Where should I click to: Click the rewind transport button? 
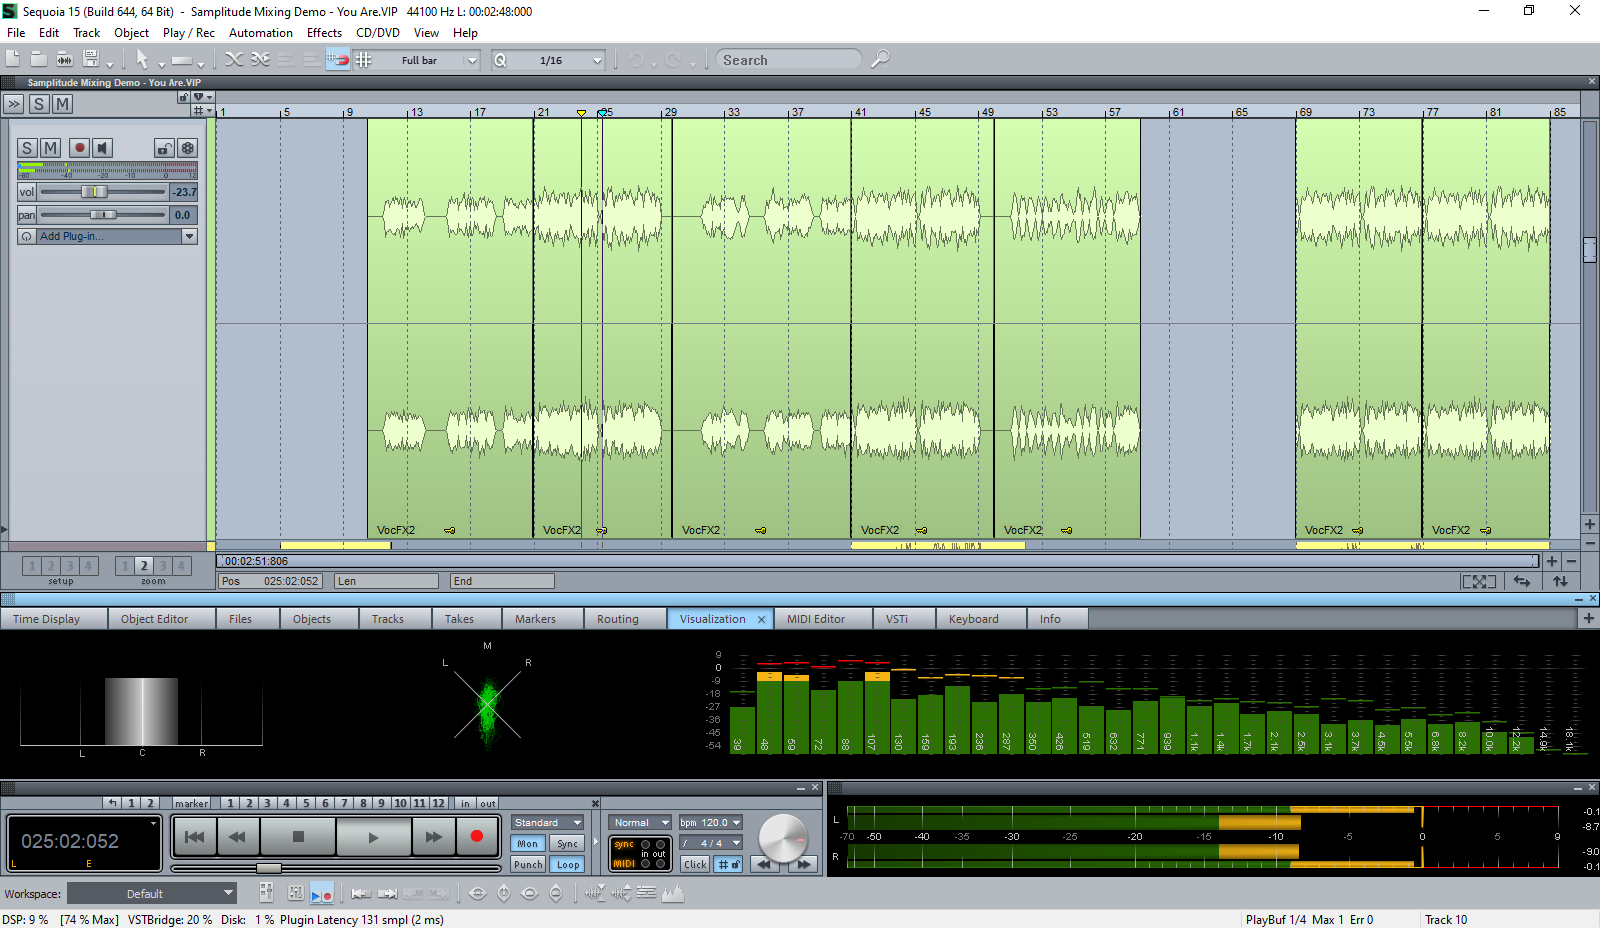pos(237,837)
